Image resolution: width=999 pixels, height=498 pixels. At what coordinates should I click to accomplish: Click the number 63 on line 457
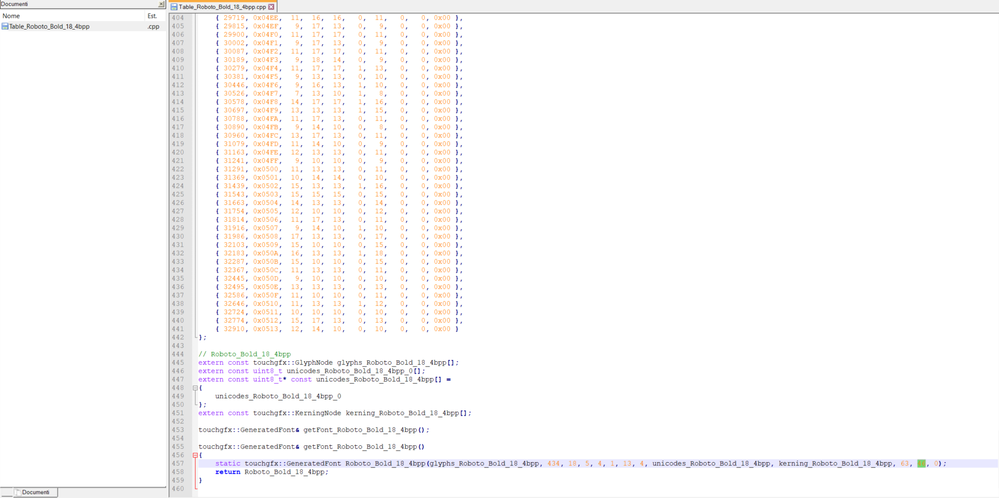pos(905,464)
